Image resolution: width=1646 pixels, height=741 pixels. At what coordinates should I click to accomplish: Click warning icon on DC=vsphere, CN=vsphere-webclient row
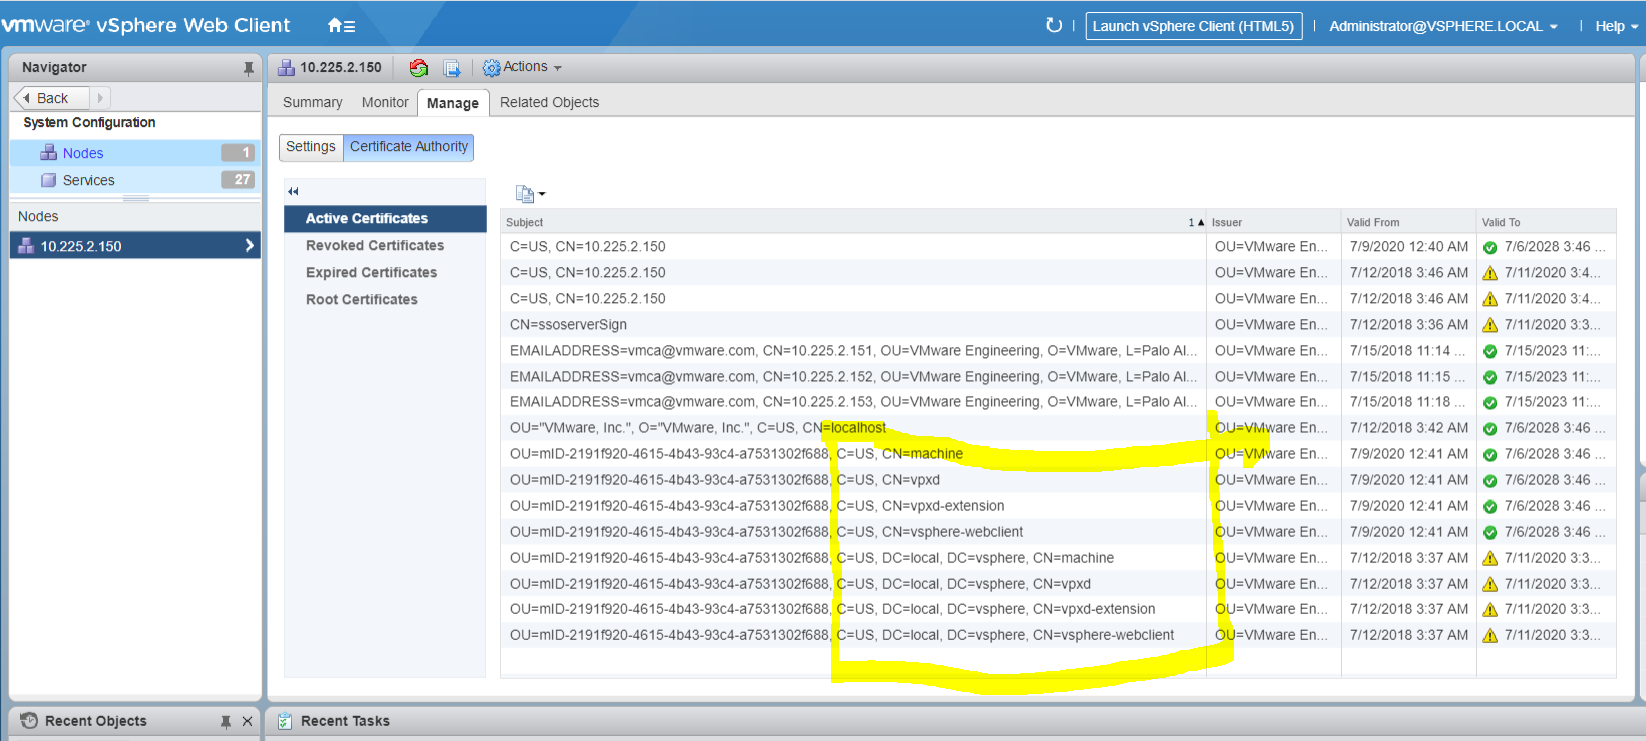click(1490, 636)
